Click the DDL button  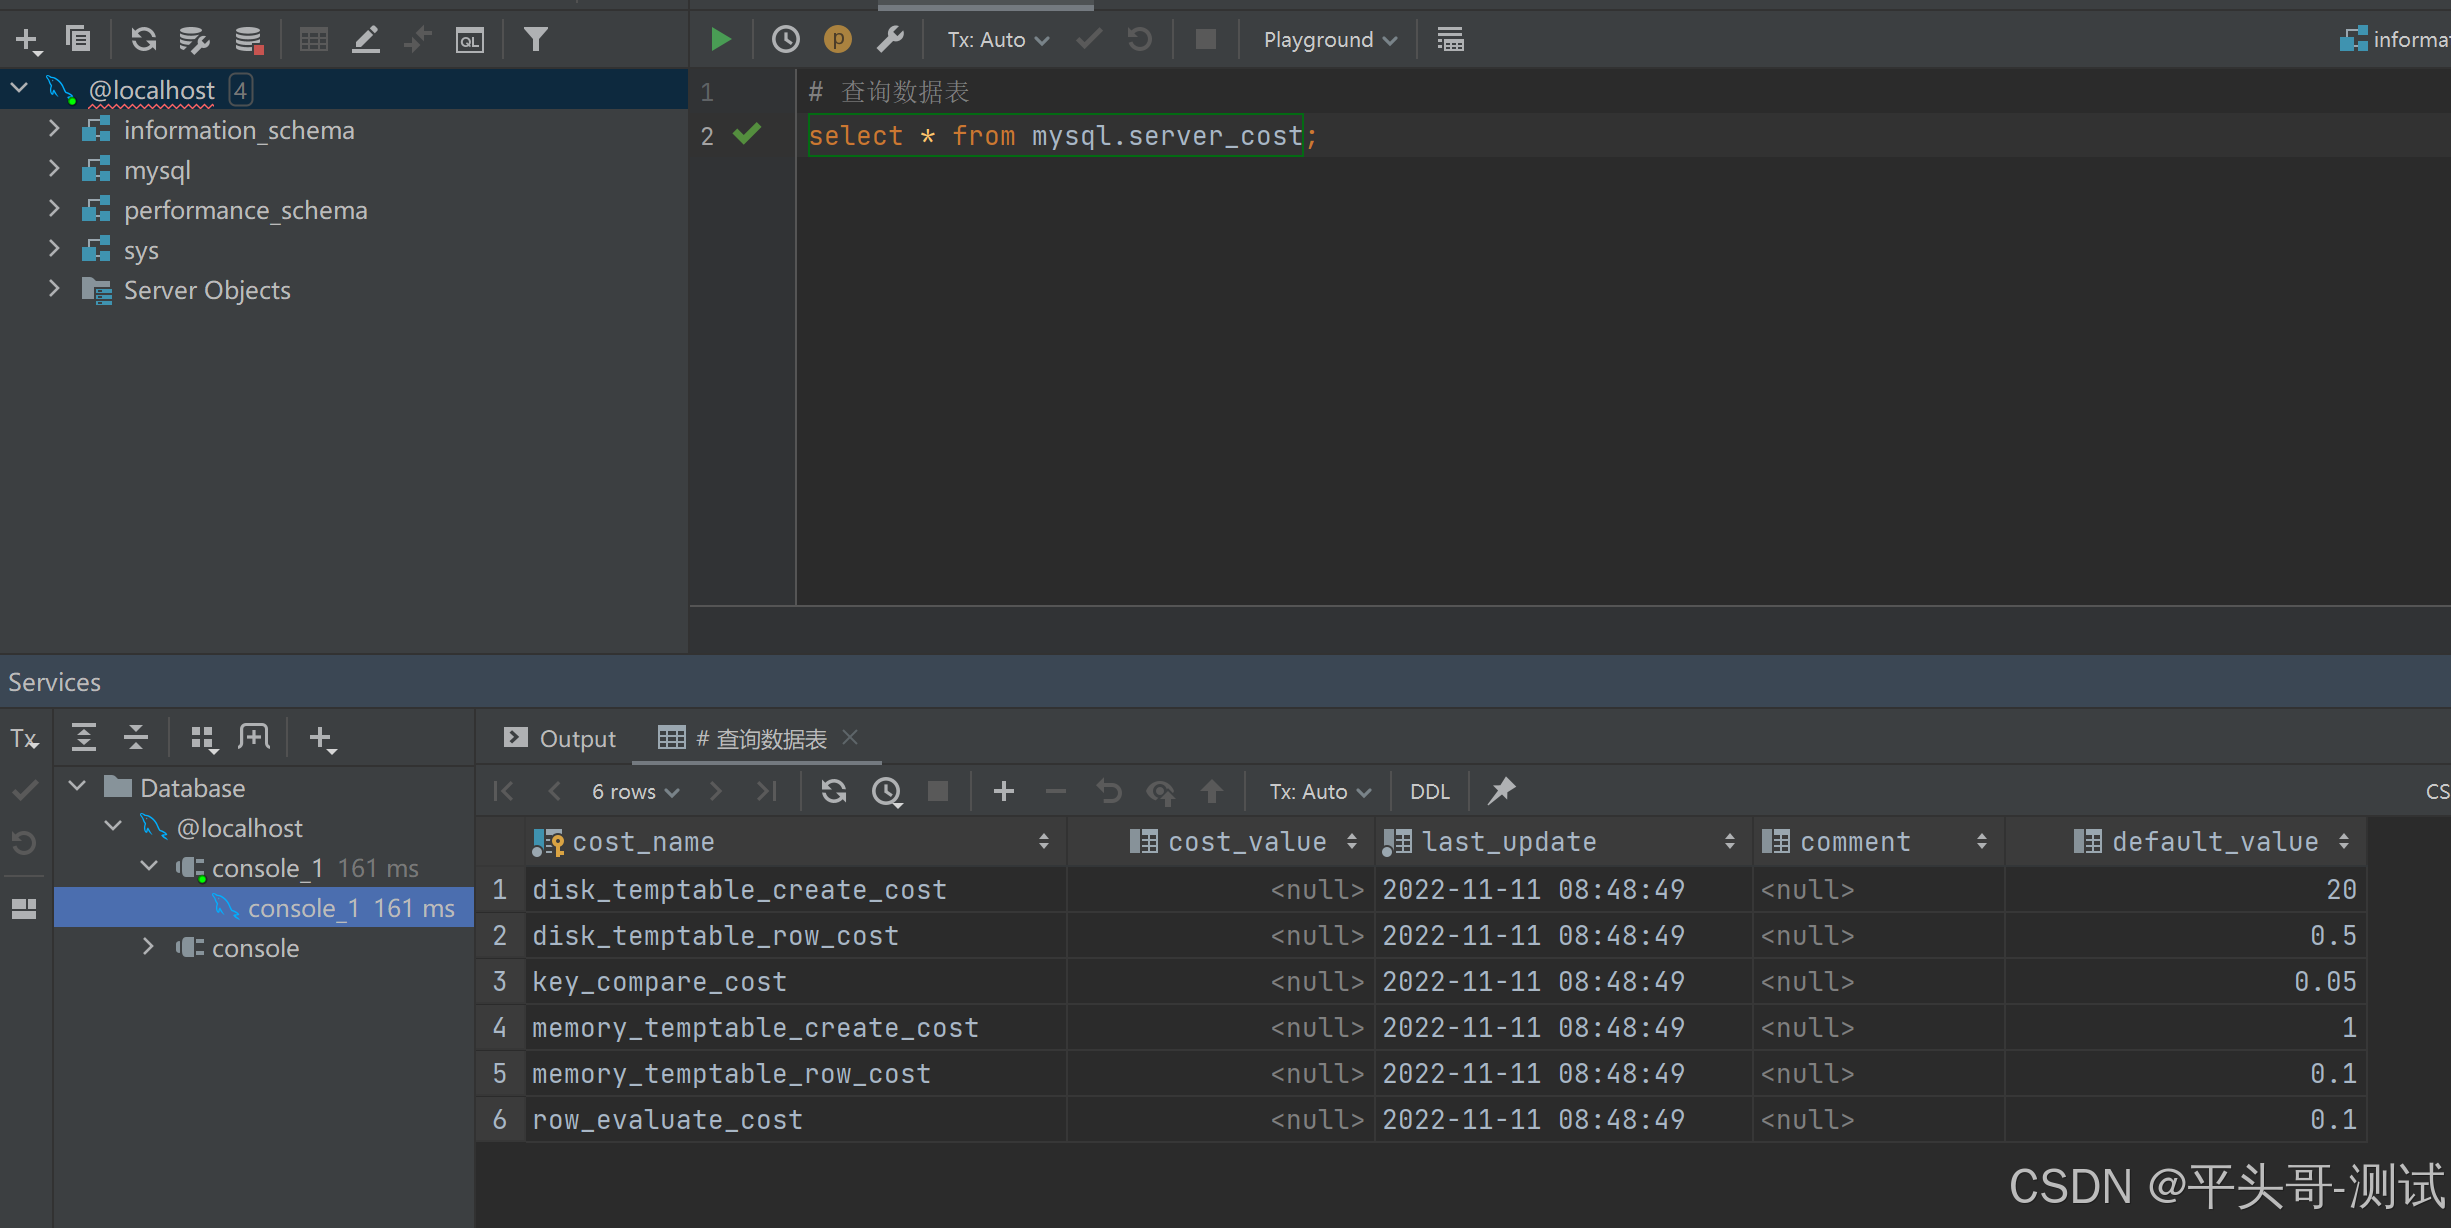click(1429, 791)
